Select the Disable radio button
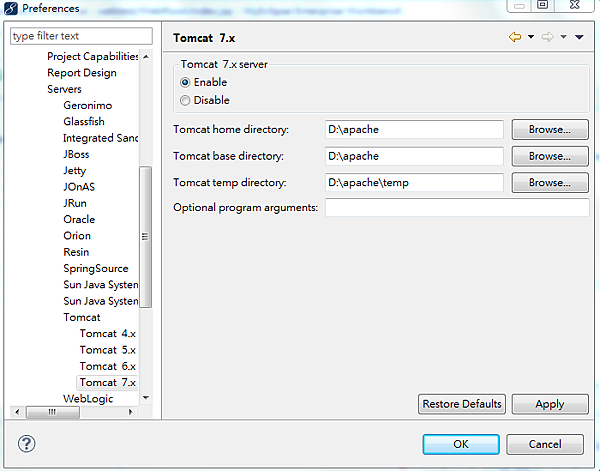This screenshot has height=471, width=600. coord(185,100)
